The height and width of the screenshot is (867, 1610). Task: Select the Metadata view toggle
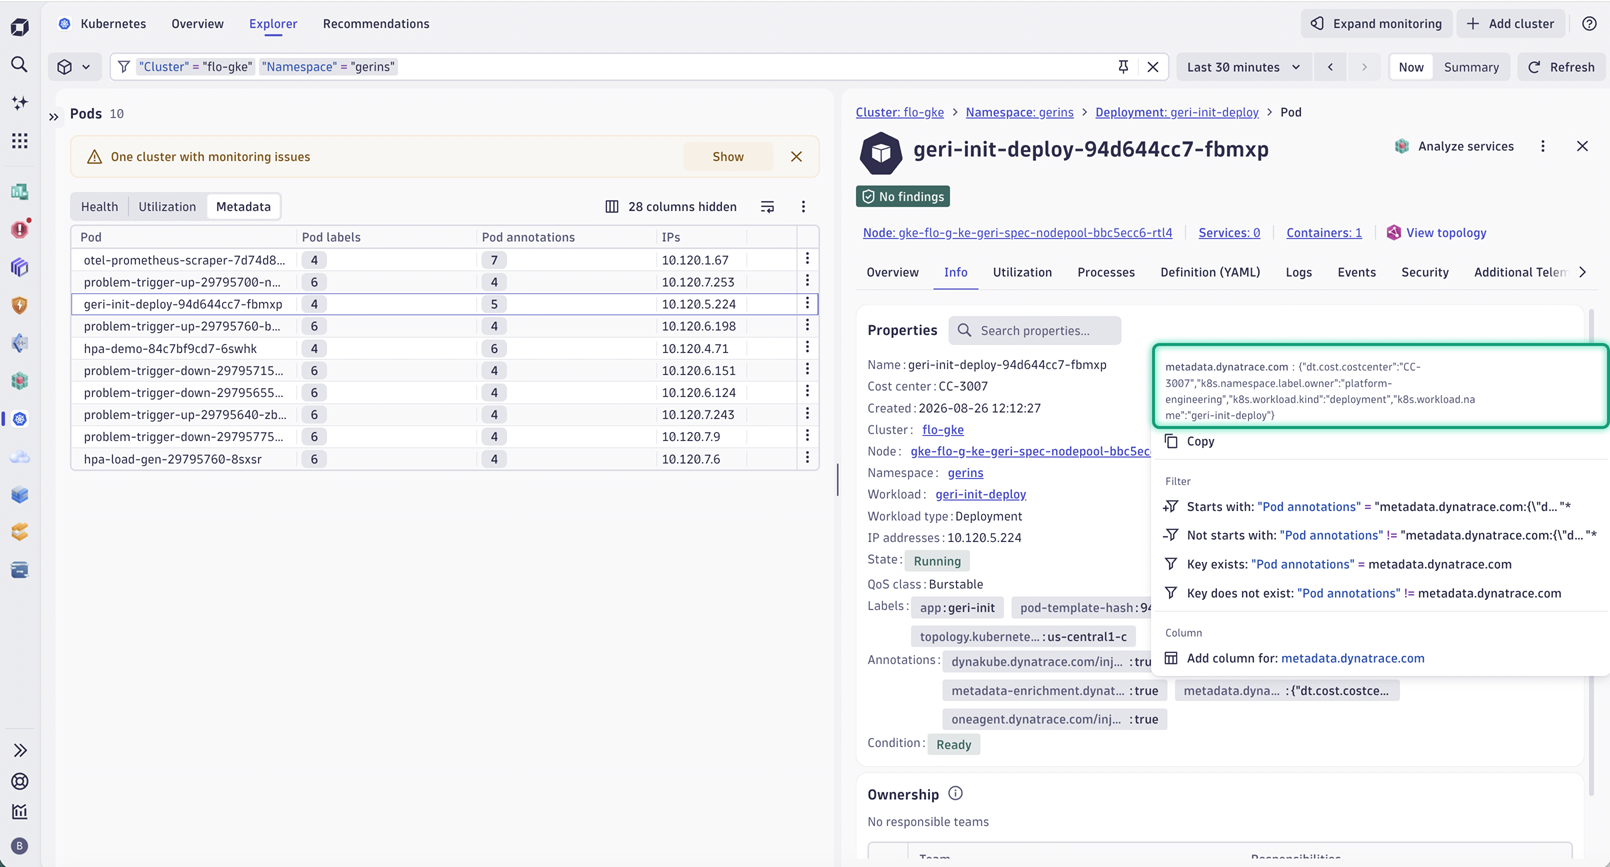tap(243, 207)
